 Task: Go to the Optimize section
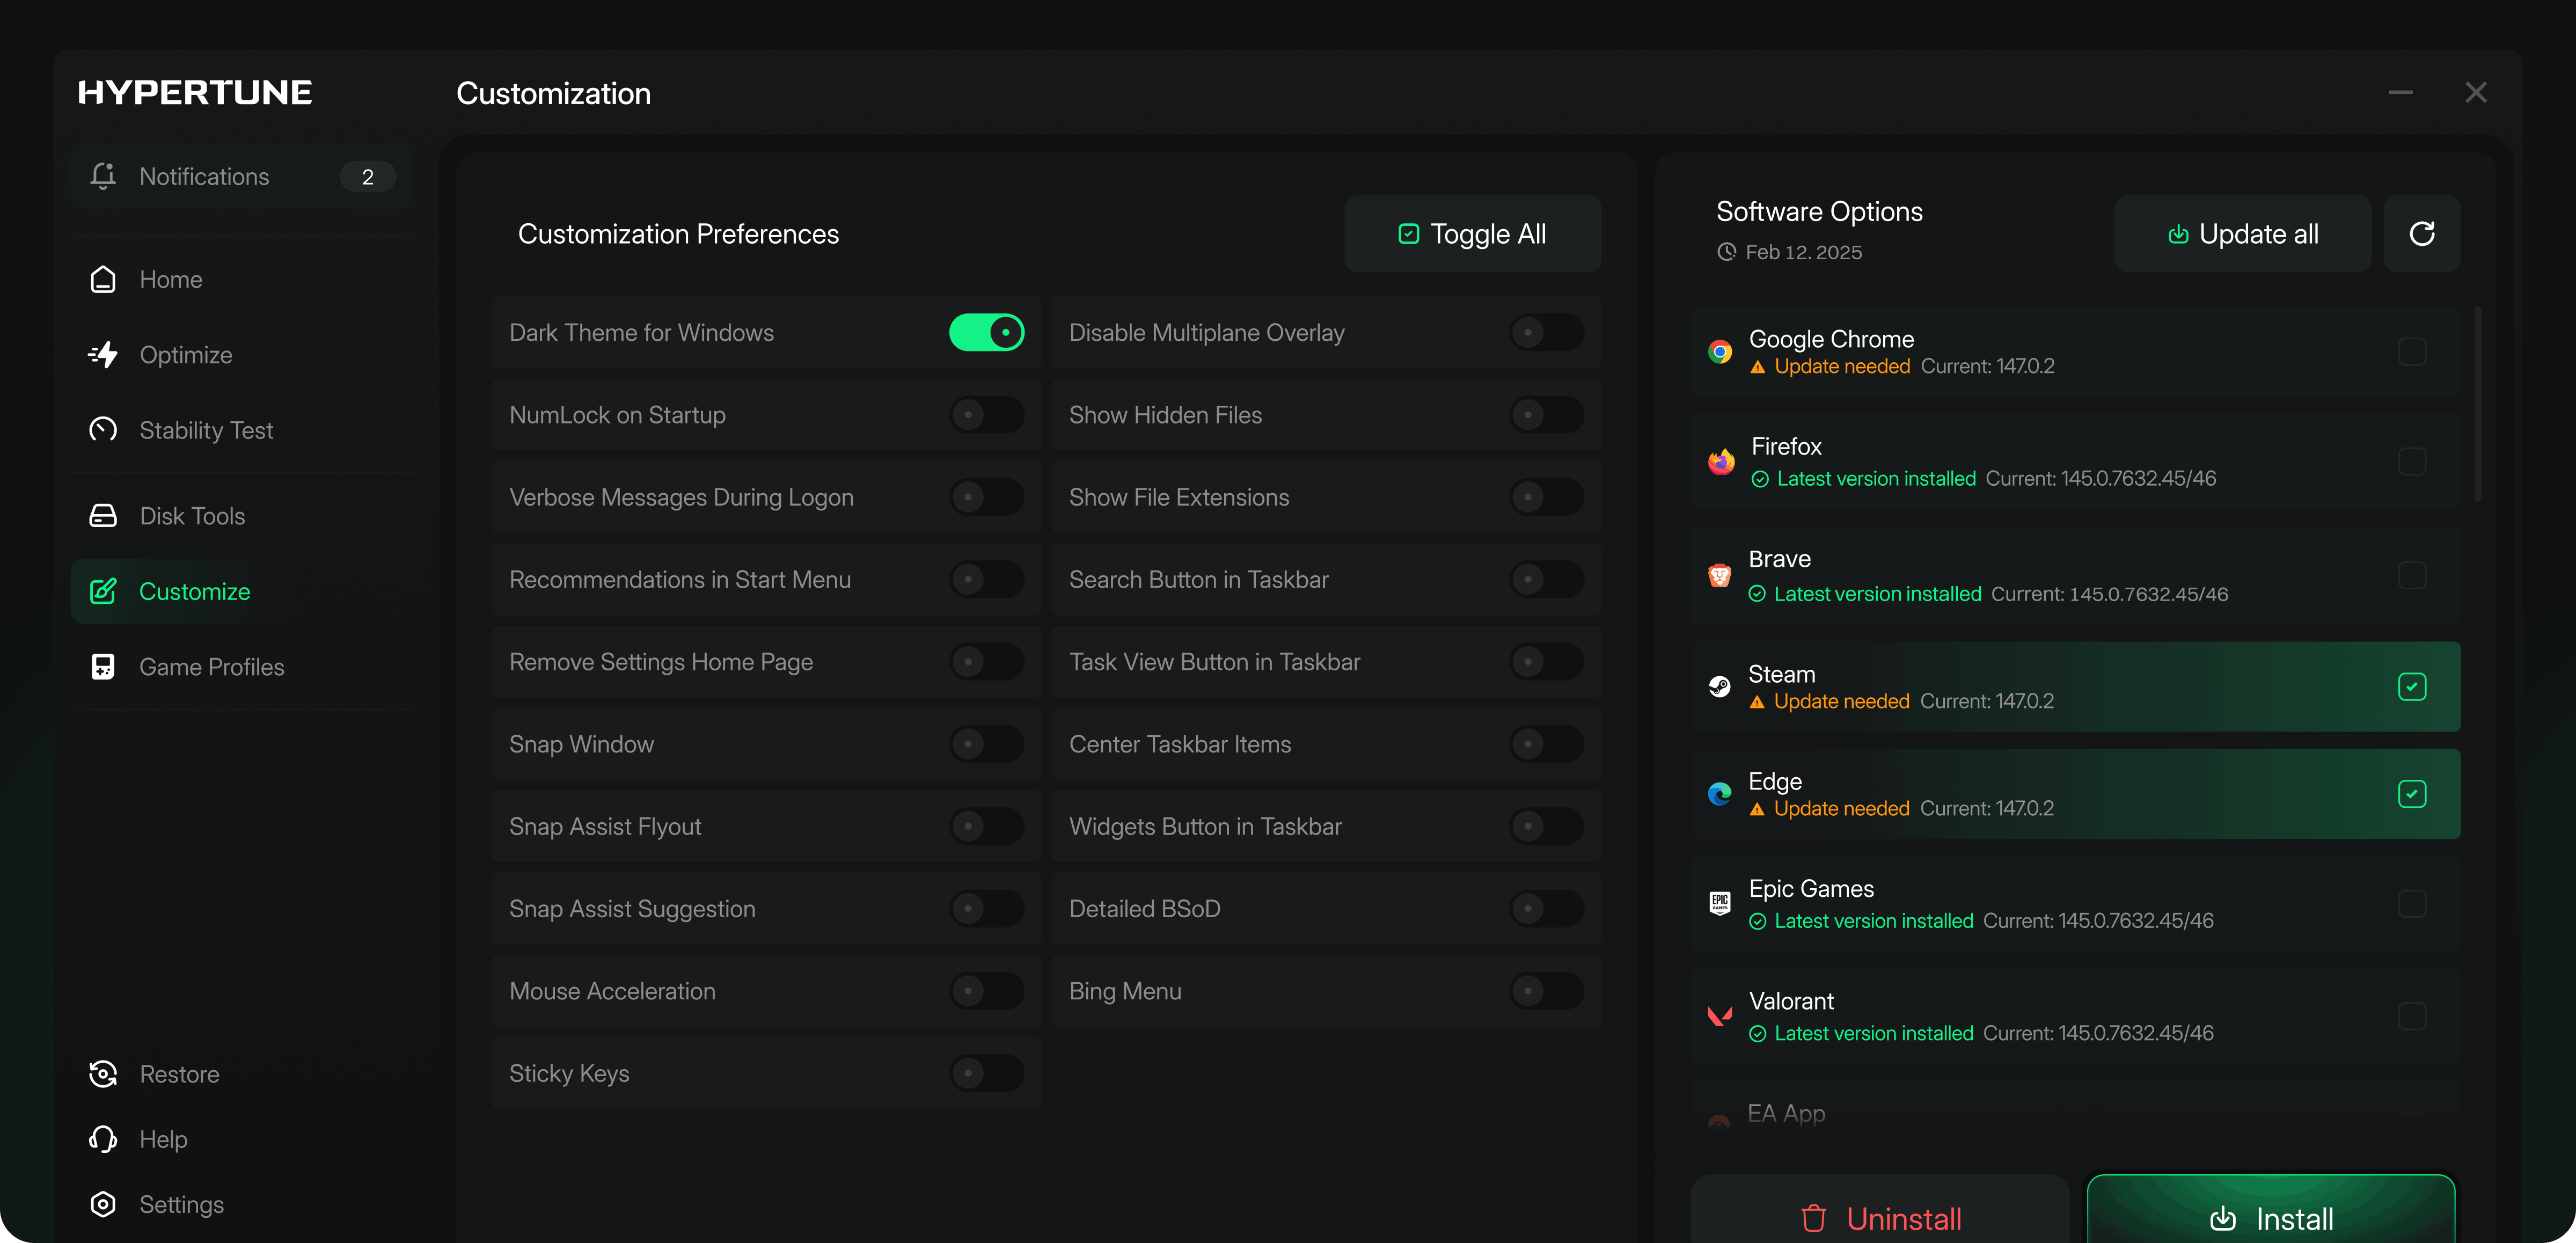click(x=242, y=355)
